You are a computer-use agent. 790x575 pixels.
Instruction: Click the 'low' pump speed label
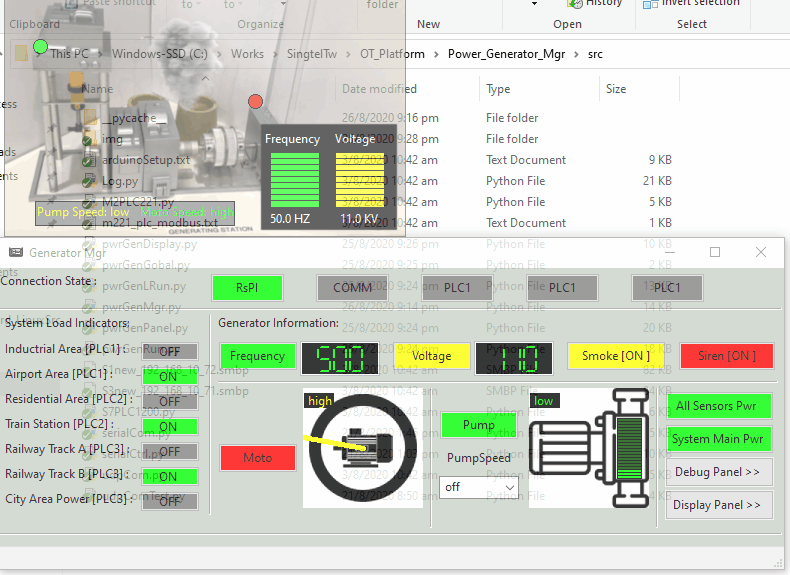(544, 401)
